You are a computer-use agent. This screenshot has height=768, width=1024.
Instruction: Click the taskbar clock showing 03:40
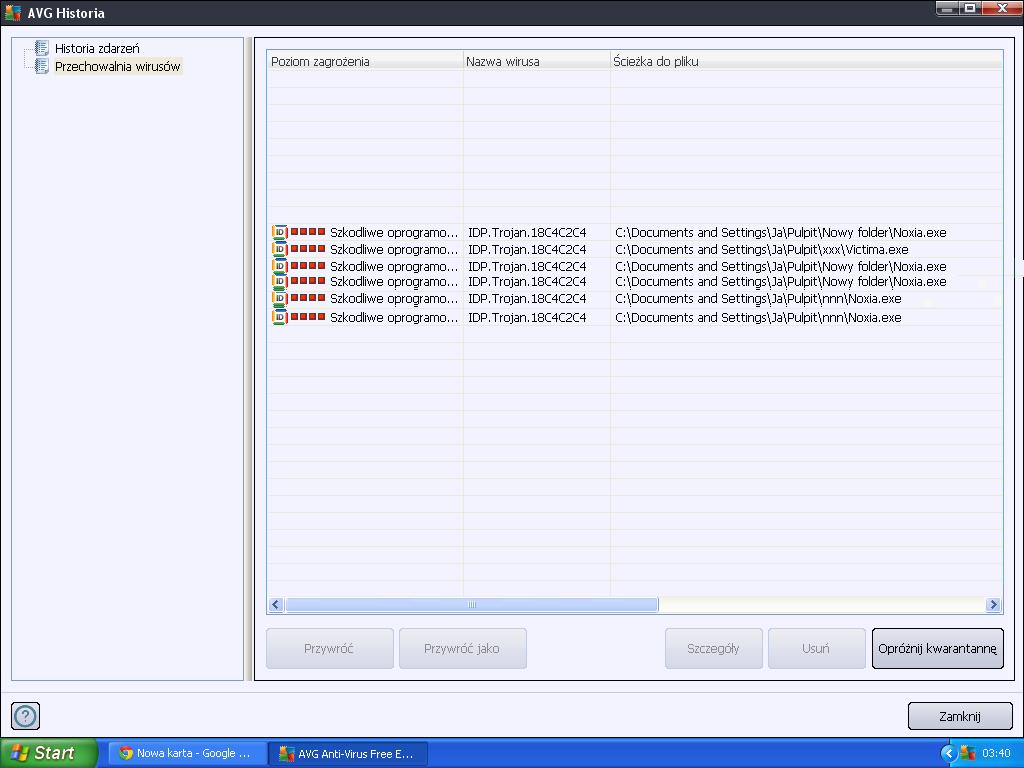pos(996,753)
